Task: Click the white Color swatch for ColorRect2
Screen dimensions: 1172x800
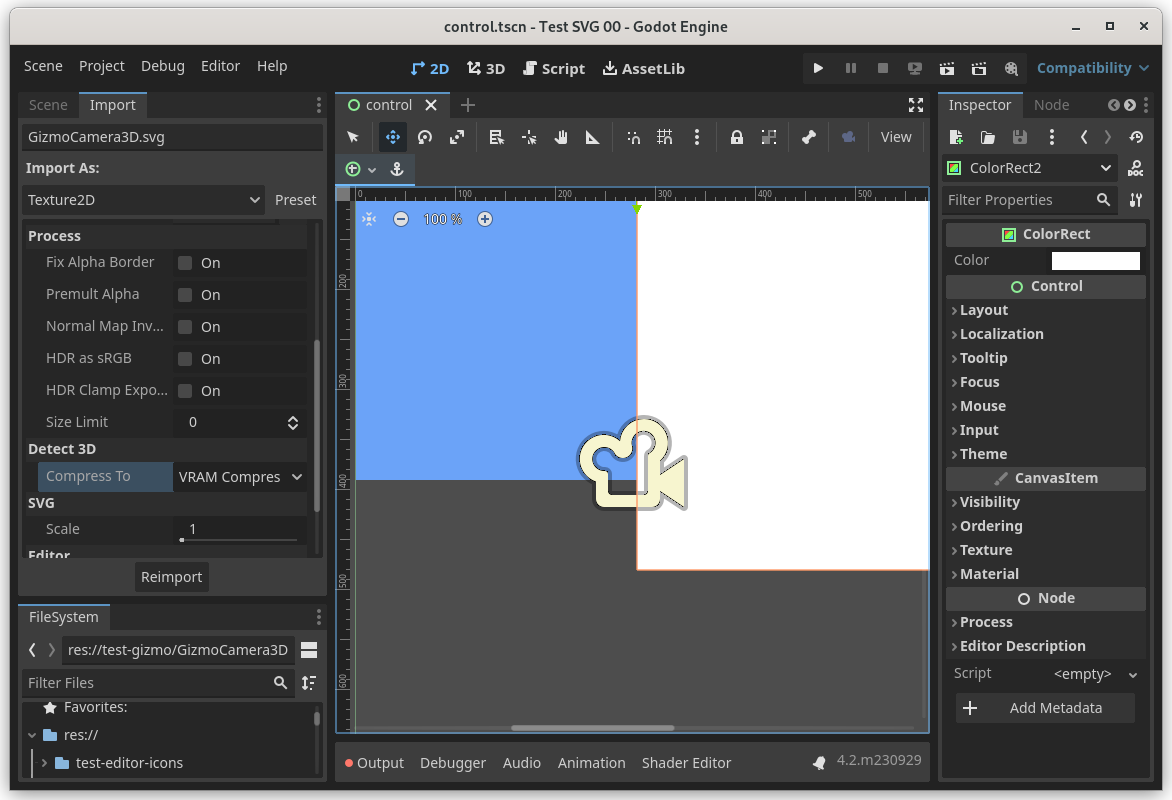Action: 1095,260
